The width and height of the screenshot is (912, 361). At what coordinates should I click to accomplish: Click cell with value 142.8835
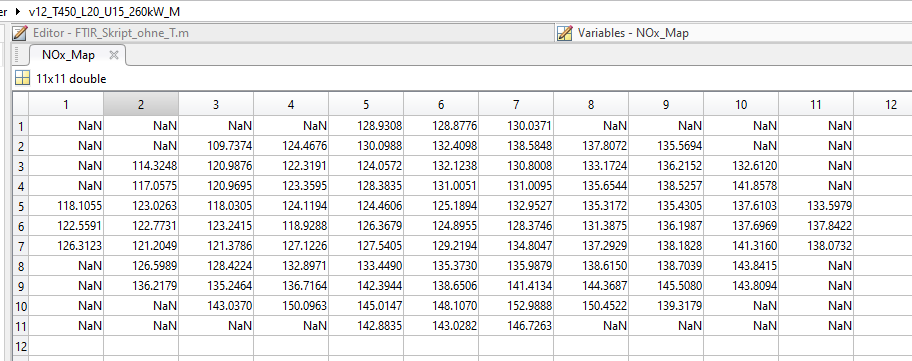click(x=366, y=326)
